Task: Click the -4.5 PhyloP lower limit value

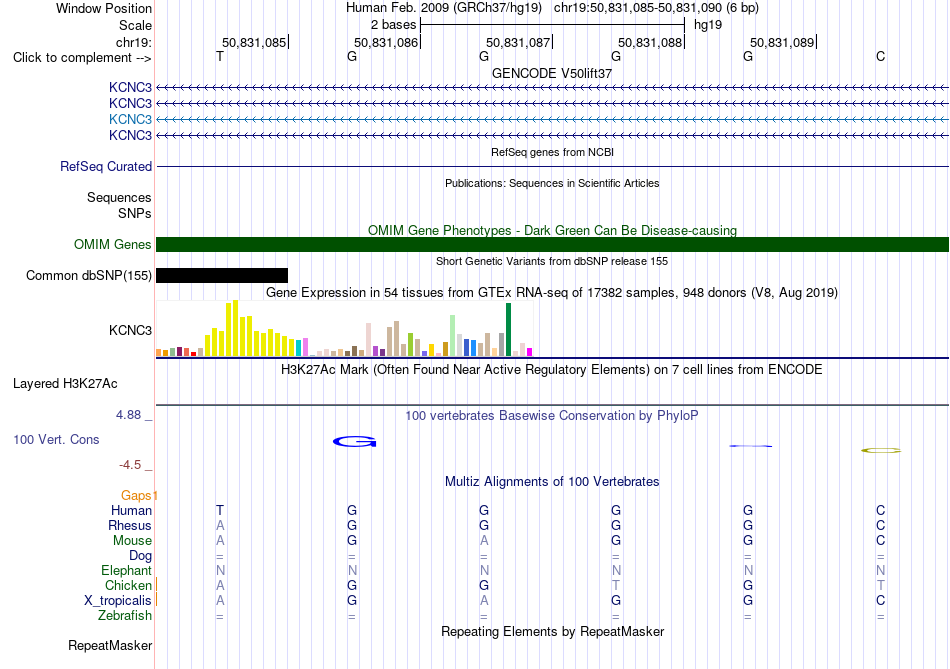Action: 130,465
